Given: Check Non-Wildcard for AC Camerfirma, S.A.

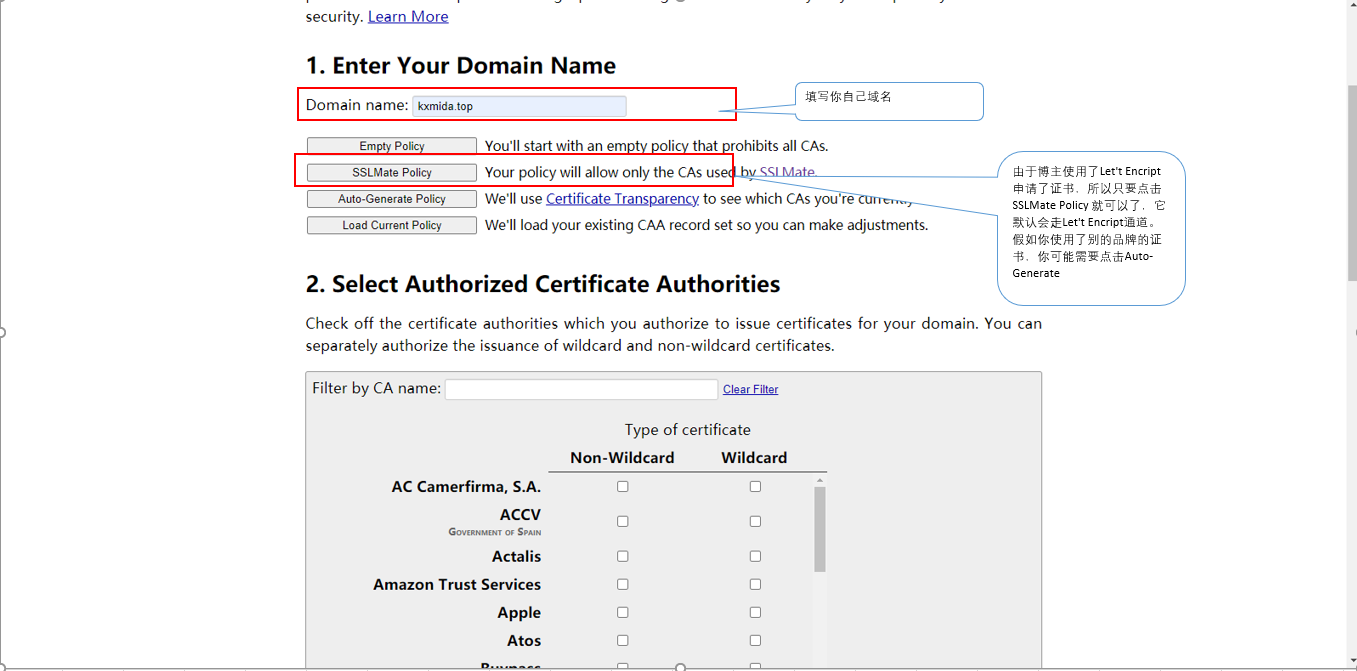Looking at the screenshot, I should (x=623, y=486).
